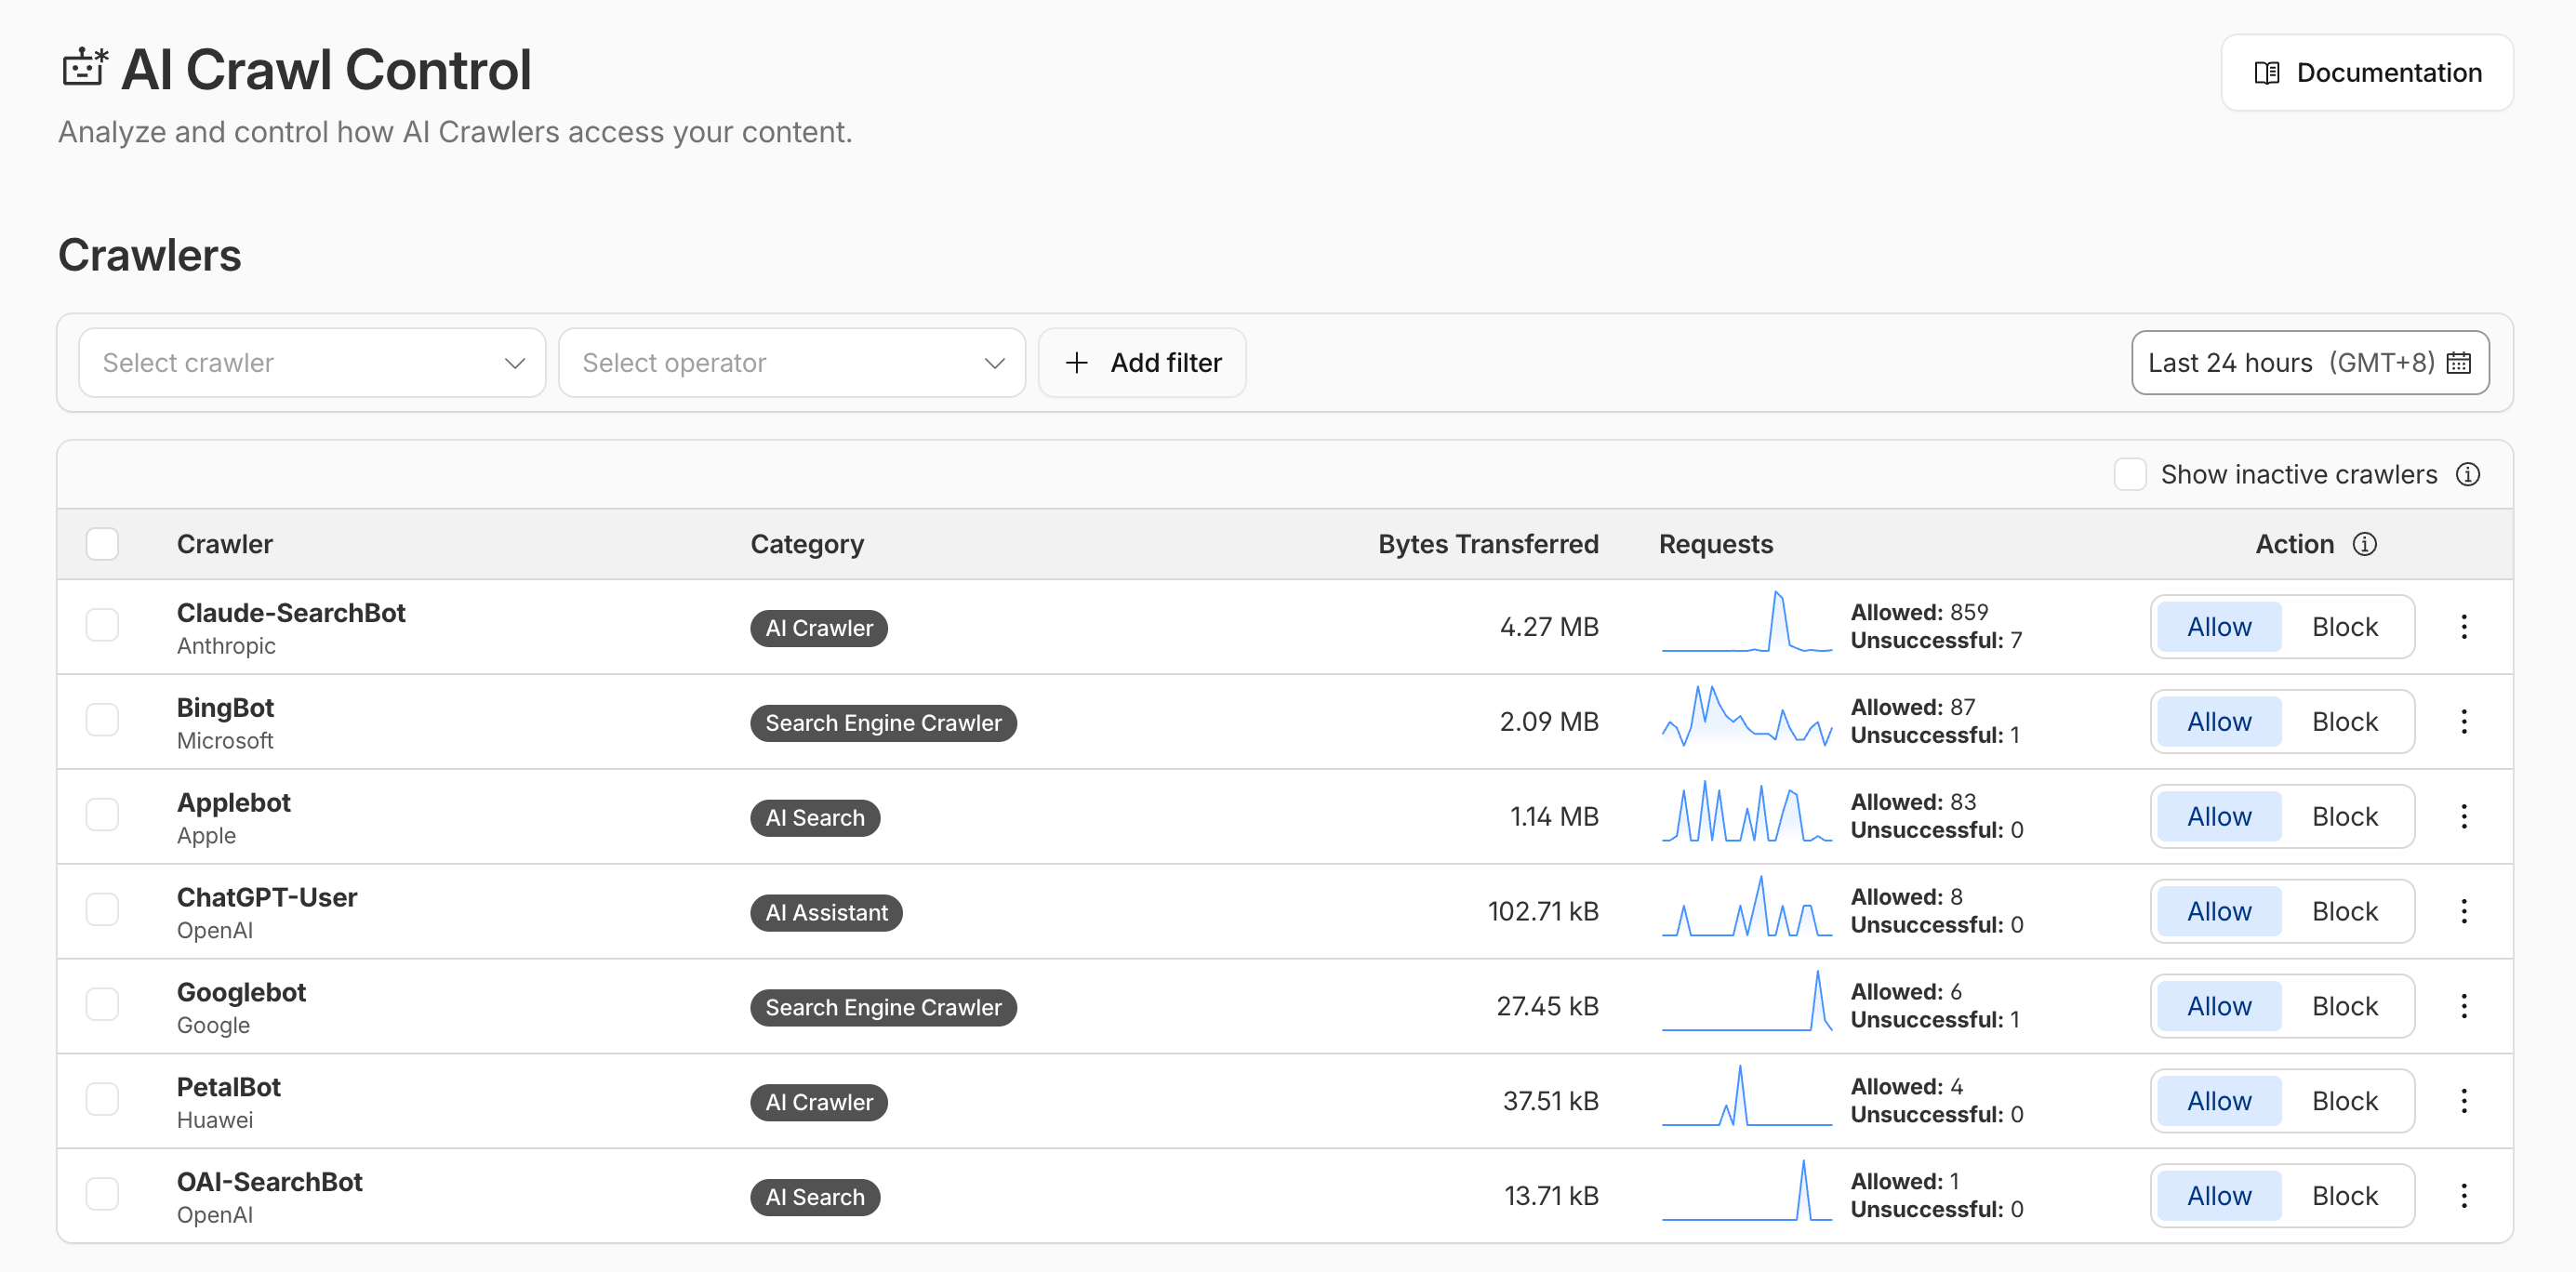The width and height of the screenshot is (2576, 1272).
Task: Enable Show inactive crawlers checkbox
Action: point(2130,474)
